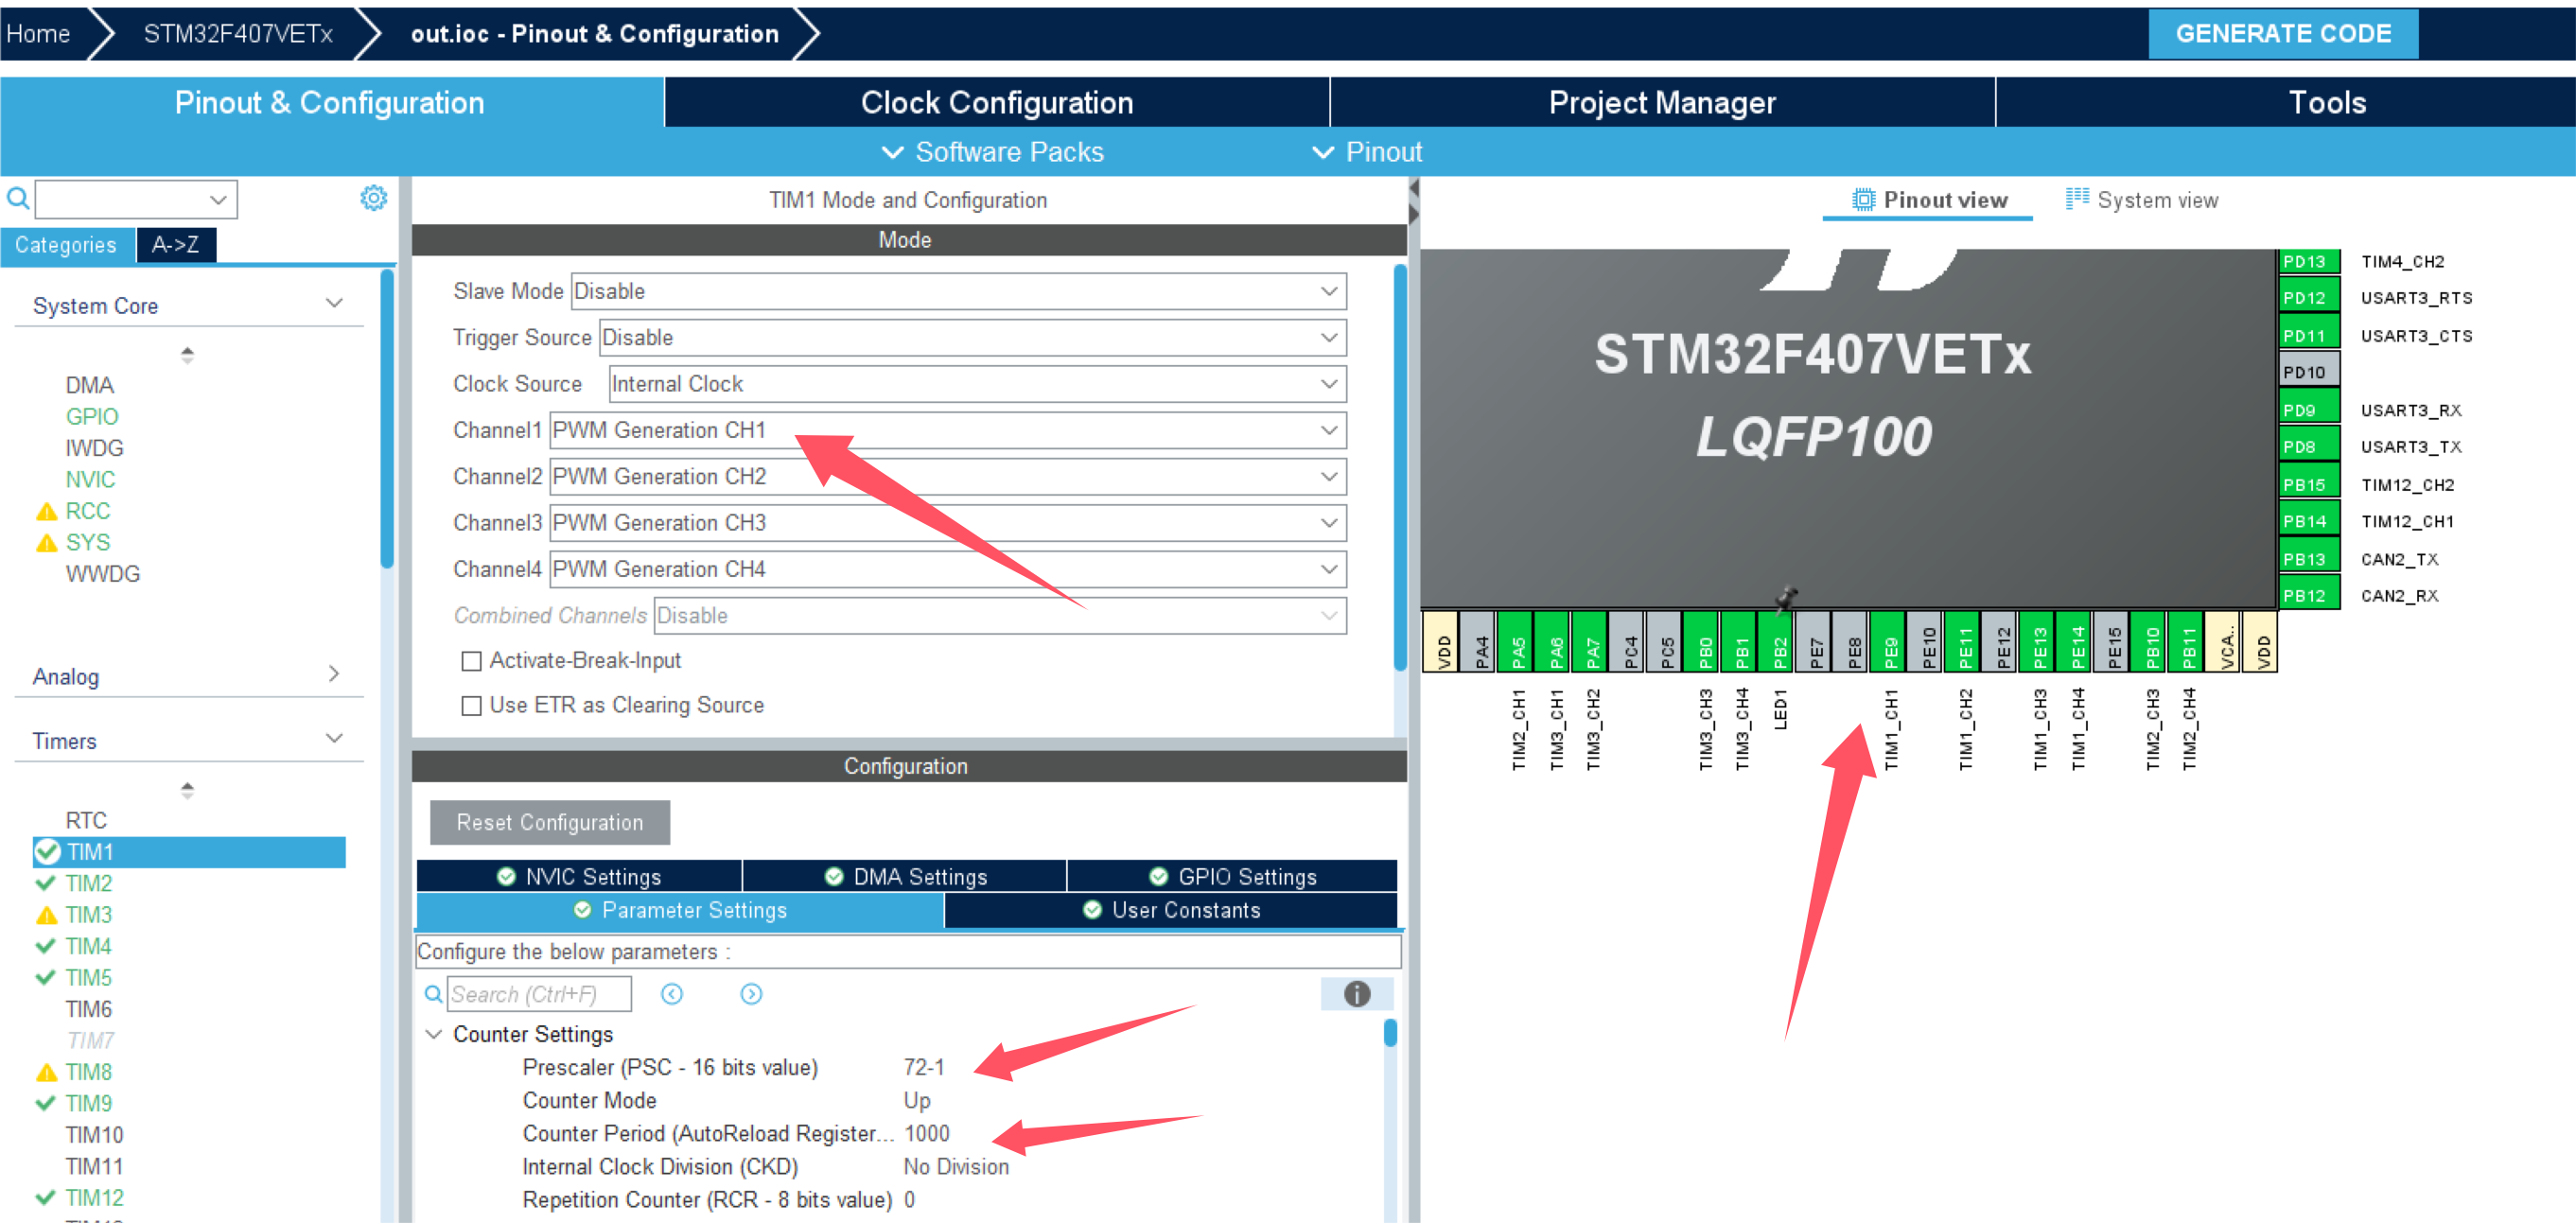Click the SYS warning triangle icon

coord(46,543)
